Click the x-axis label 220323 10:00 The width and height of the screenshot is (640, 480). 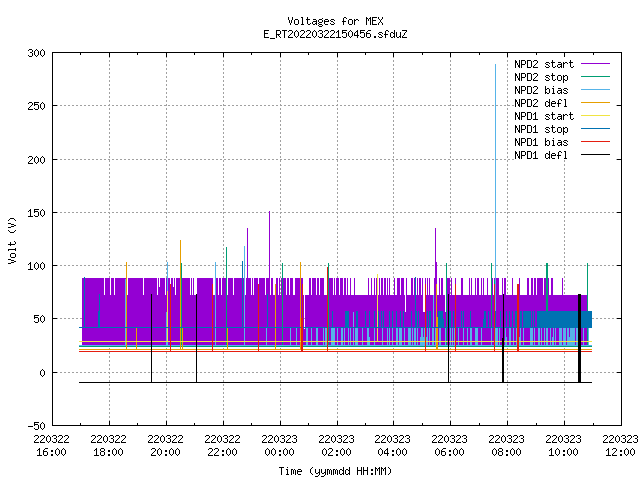pyautogui.click(x=563, y=446)
